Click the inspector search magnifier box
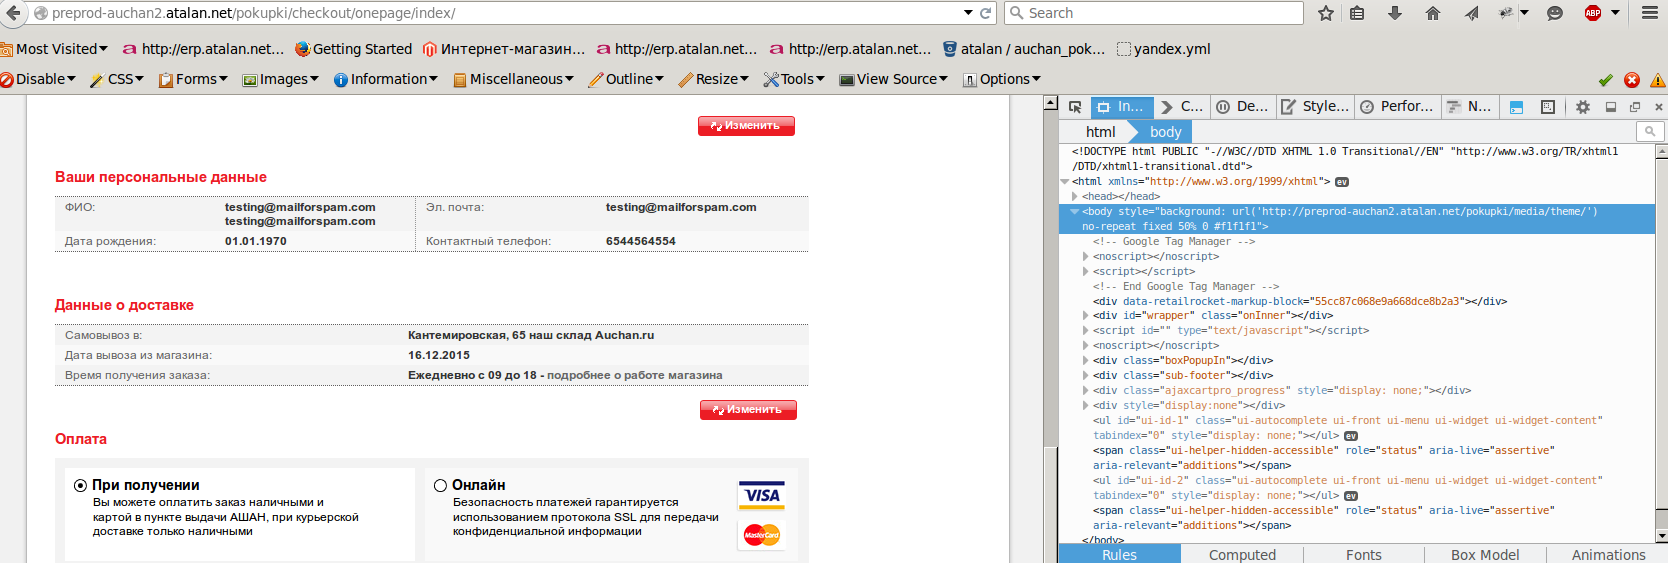 (1650, 131)
